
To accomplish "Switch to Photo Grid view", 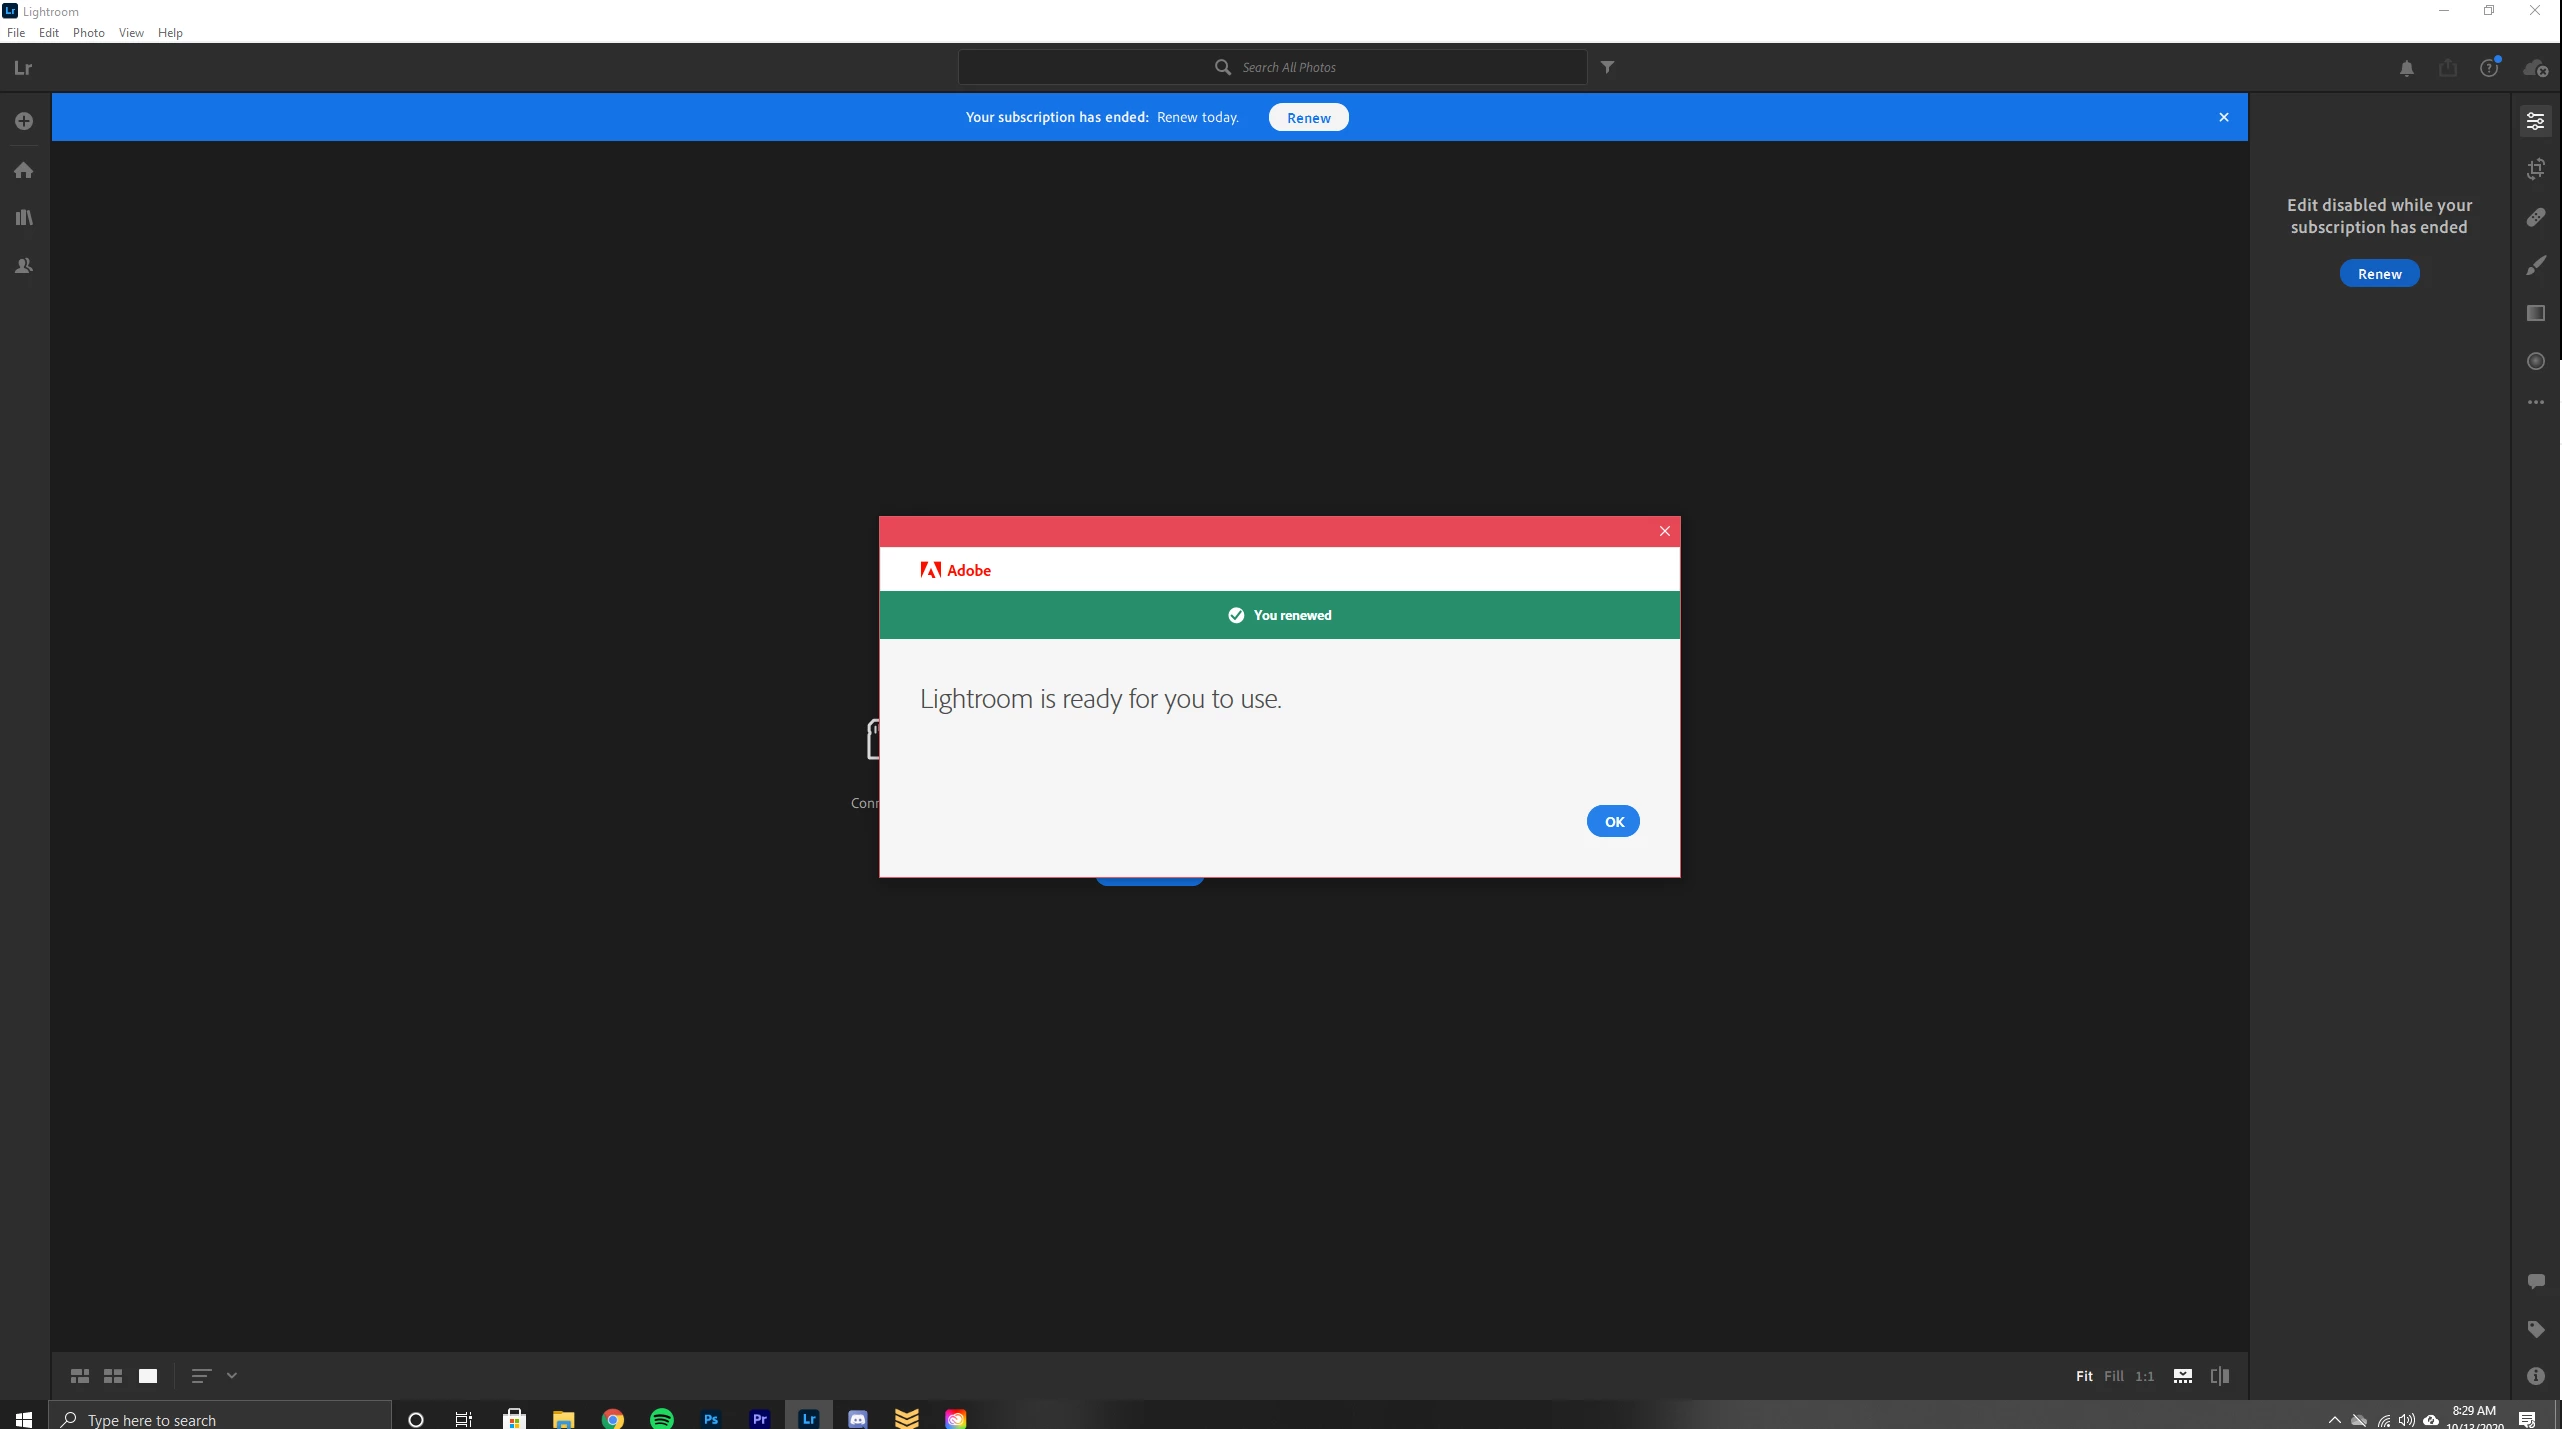I will tap(80, 1376).
